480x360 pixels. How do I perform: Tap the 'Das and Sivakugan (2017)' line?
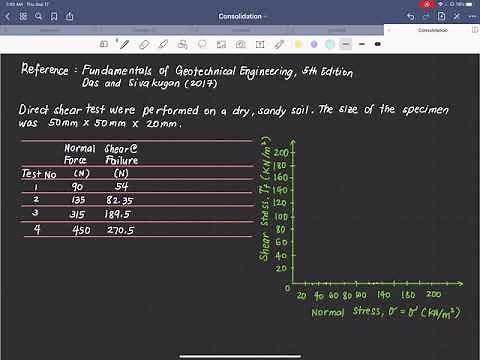[x=150, y=83]
